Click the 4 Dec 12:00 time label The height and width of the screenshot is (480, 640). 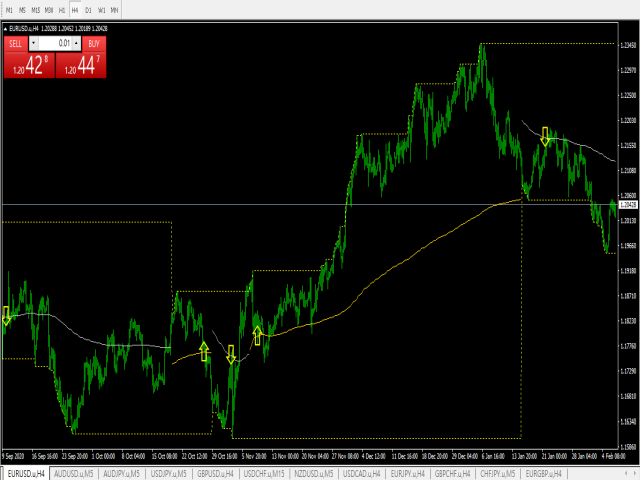coord(373,456)
